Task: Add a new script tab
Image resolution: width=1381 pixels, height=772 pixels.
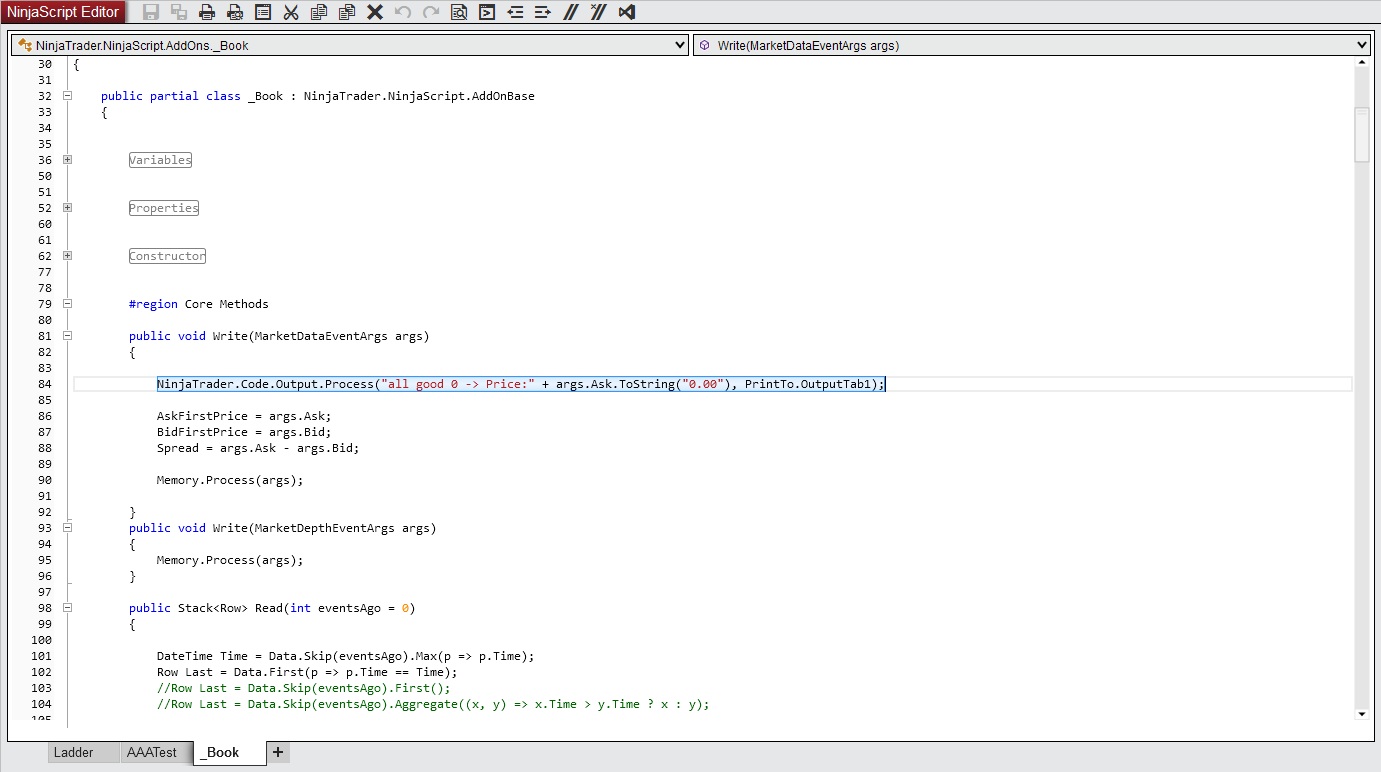Action: click(278, 752)
